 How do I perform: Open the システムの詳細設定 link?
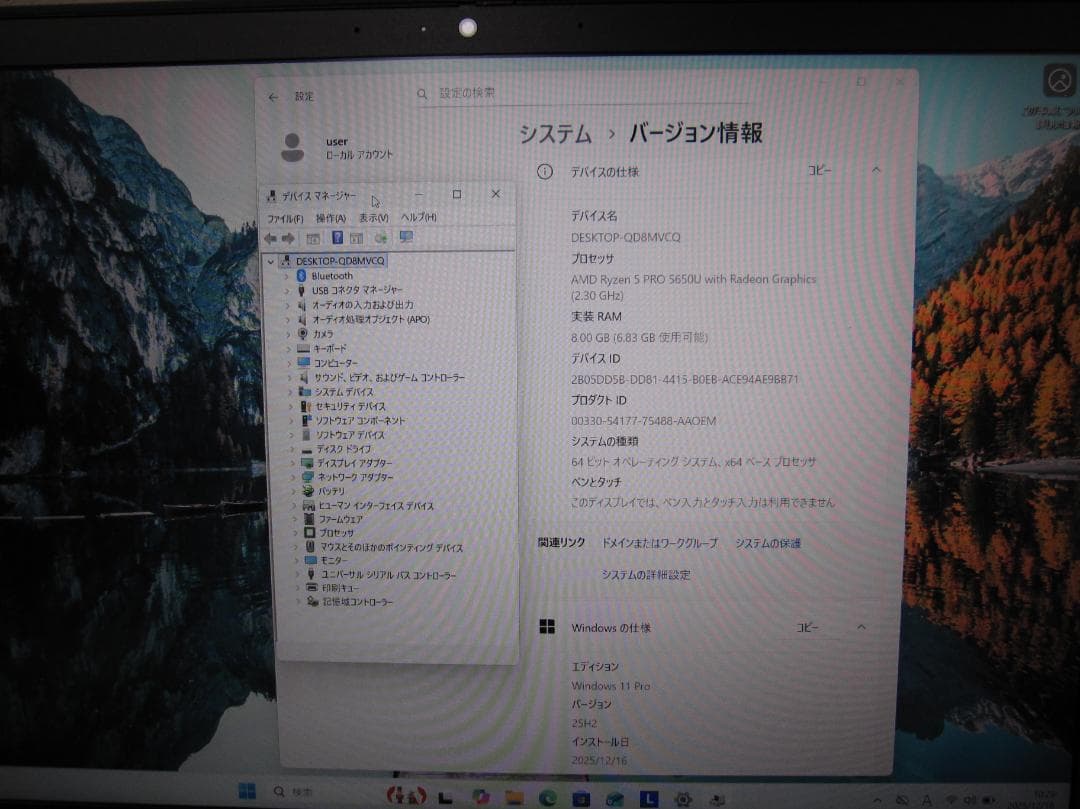[x=647, y=575]
